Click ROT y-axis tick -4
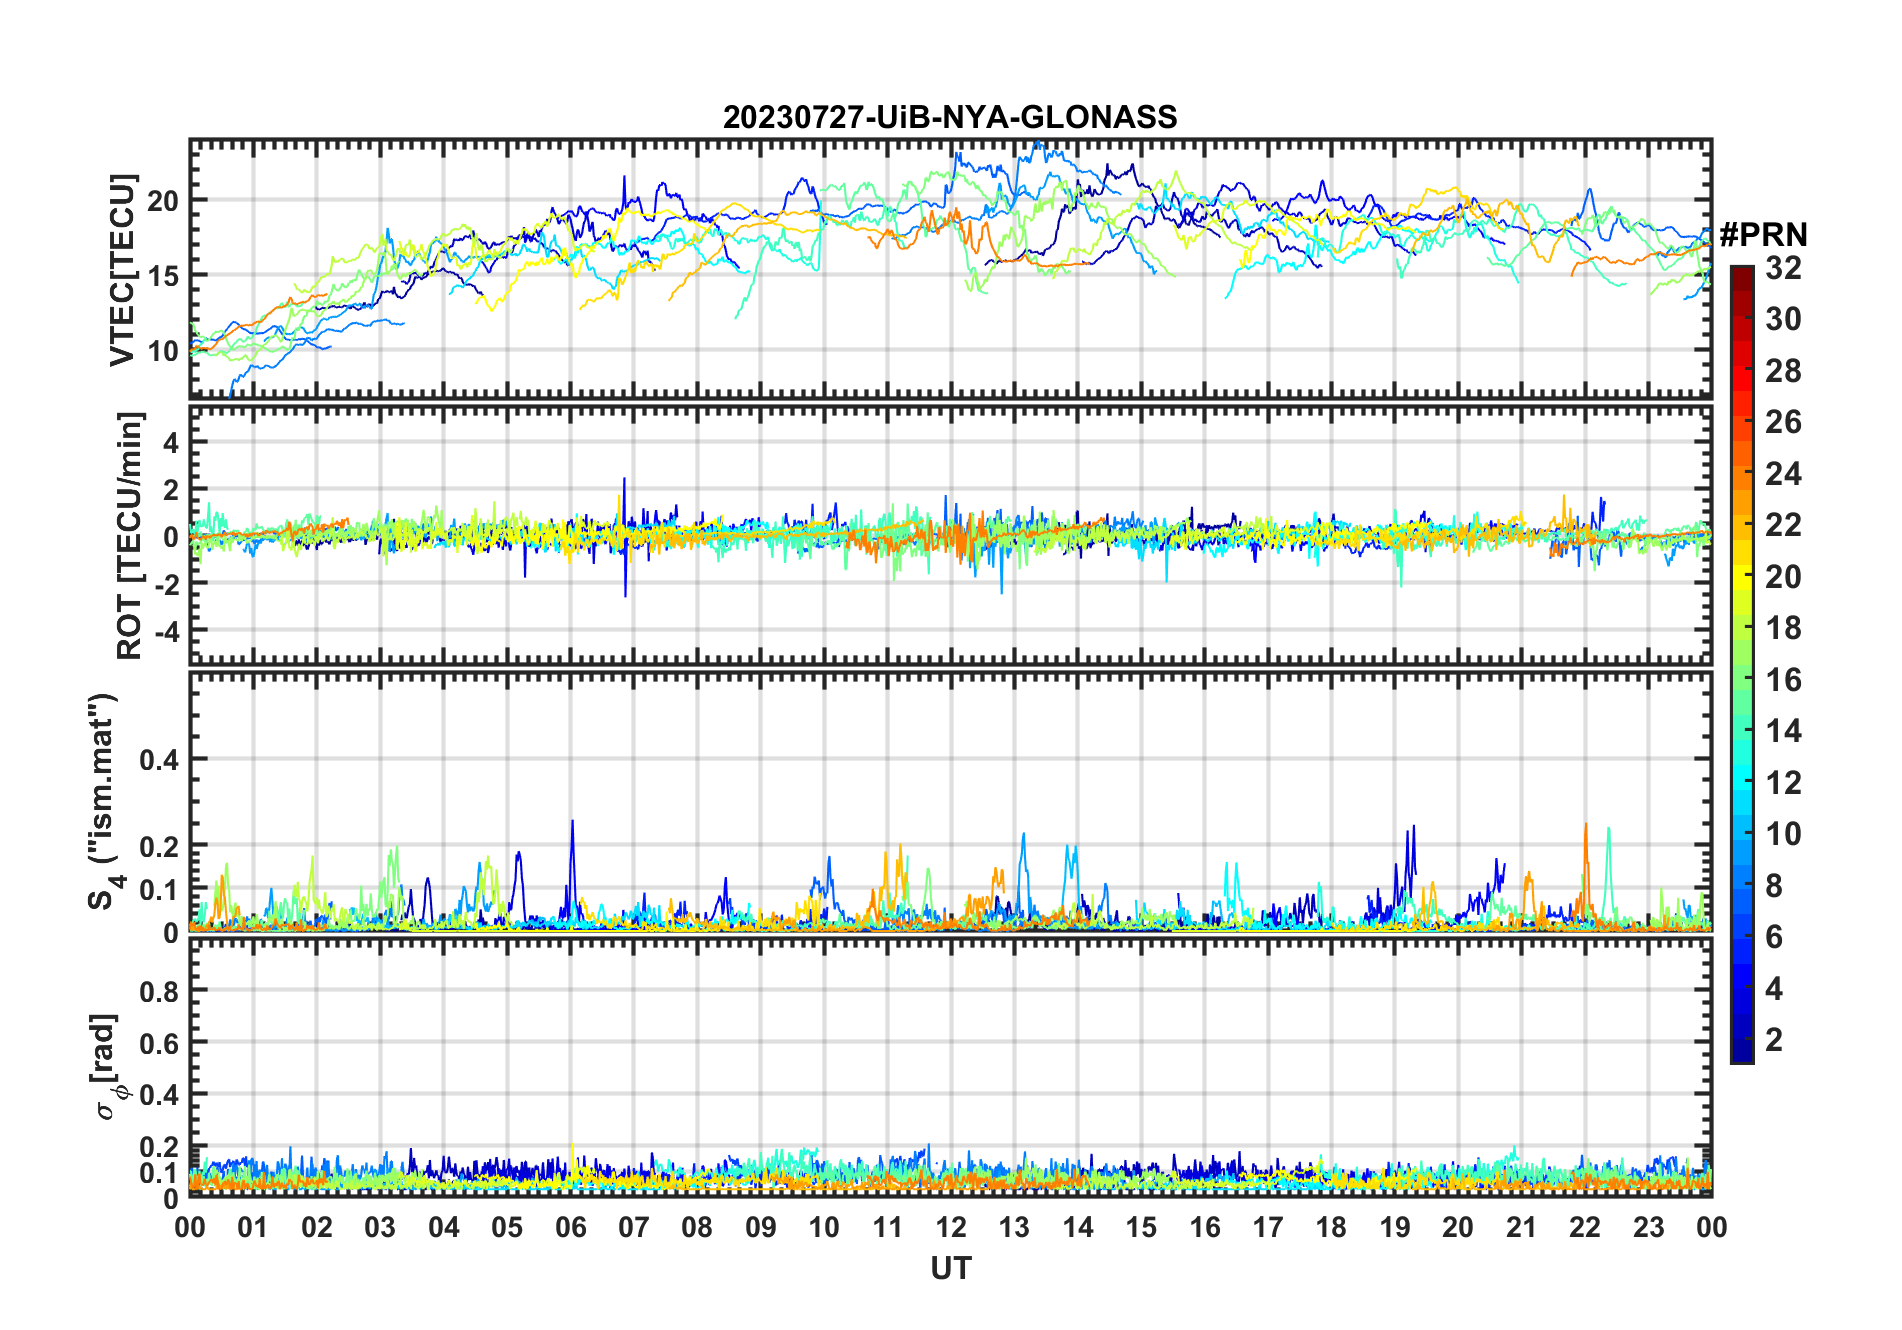This screenshot has height=1330, width=1902. coord(166,632)
